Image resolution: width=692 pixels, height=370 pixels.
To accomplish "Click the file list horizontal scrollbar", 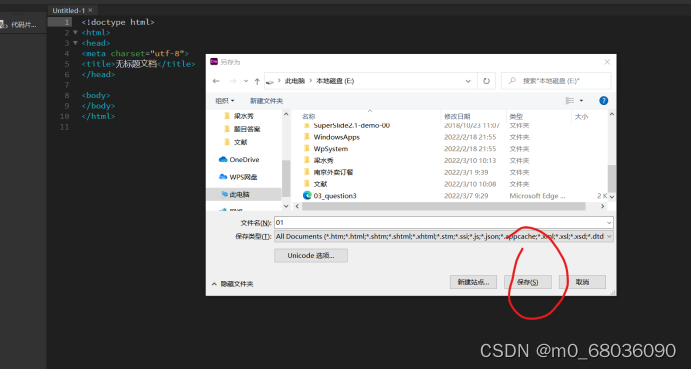I will point(444,206).
